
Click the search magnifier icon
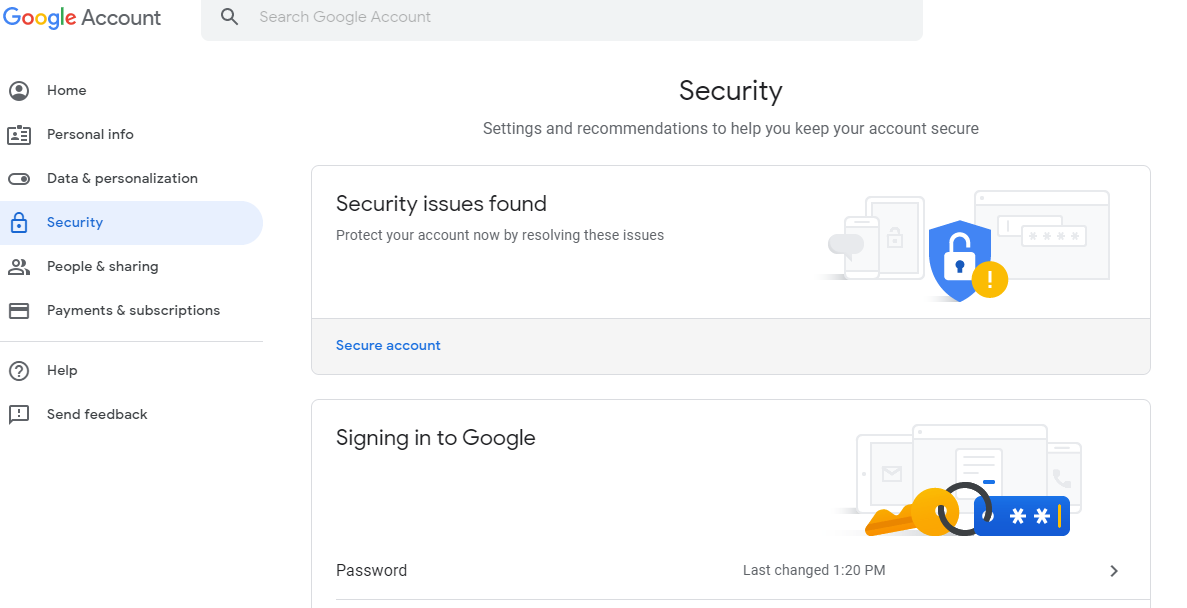230,17
